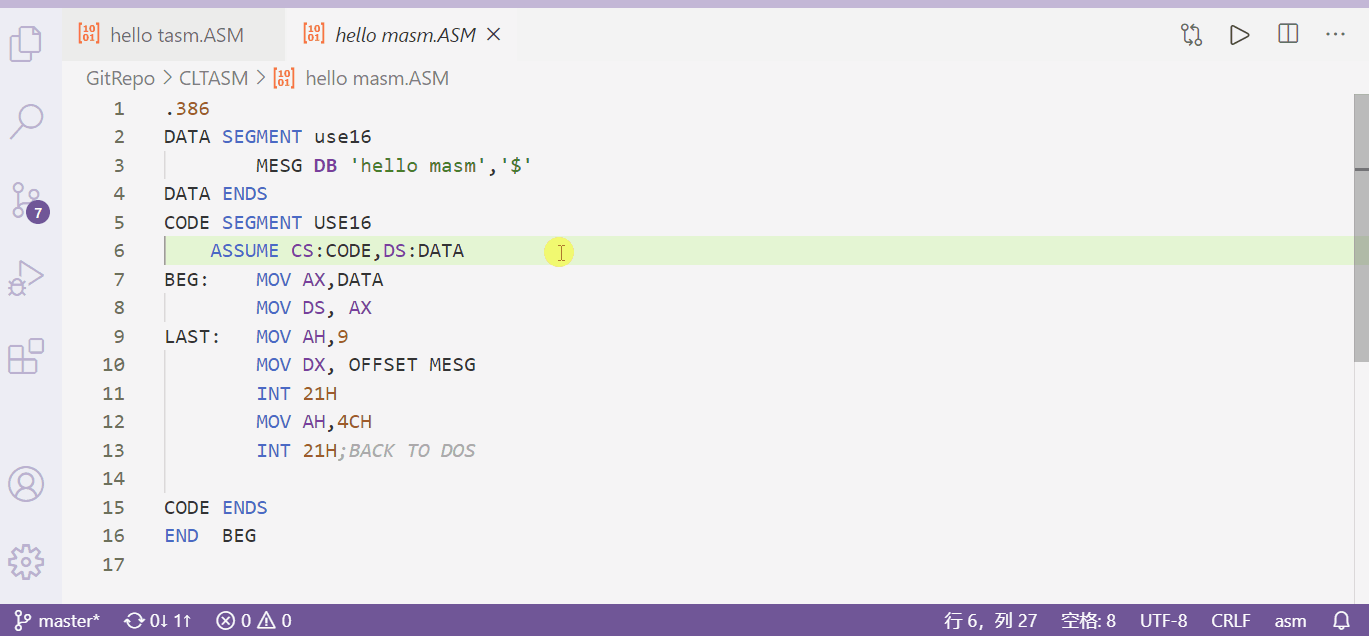
Task: Open the GitRepo breadcrumb menu
Action: point(120,77)
